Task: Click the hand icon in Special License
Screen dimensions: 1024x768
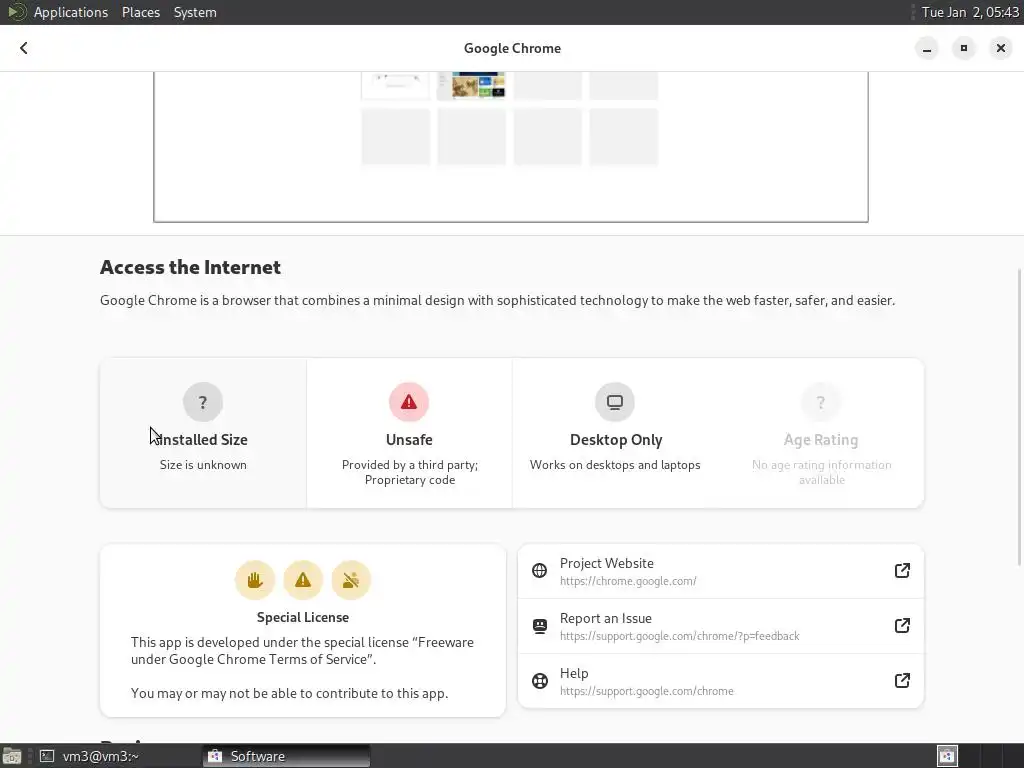Action: [255, 580]
